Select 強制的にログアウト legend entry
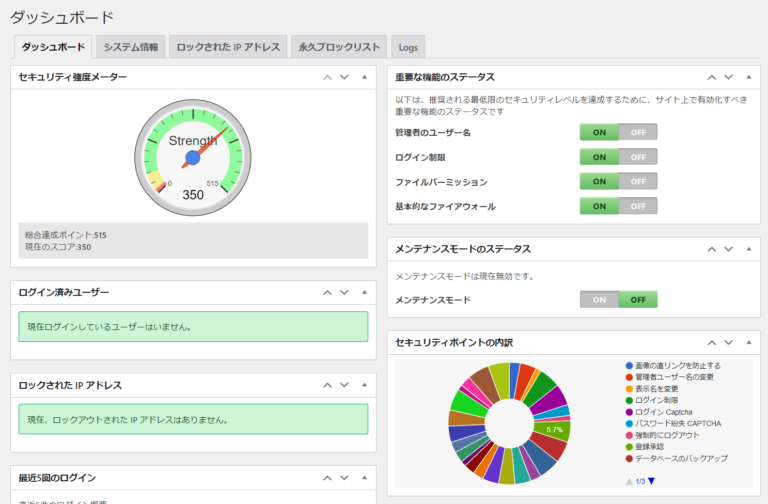Image resolution: width=768 pixels, height=504 pixels. coord(663,435)
